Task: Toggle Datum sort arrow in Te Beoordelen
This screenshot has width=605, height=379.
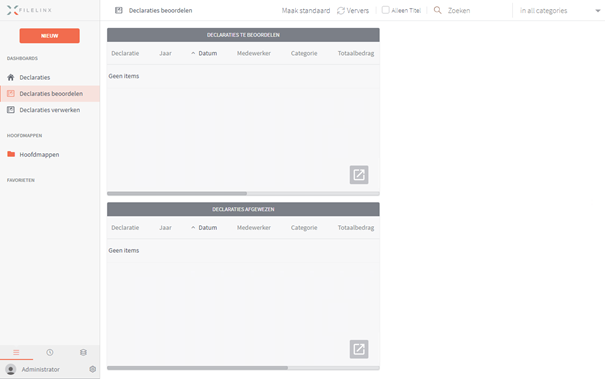Action: pos(193,53)
